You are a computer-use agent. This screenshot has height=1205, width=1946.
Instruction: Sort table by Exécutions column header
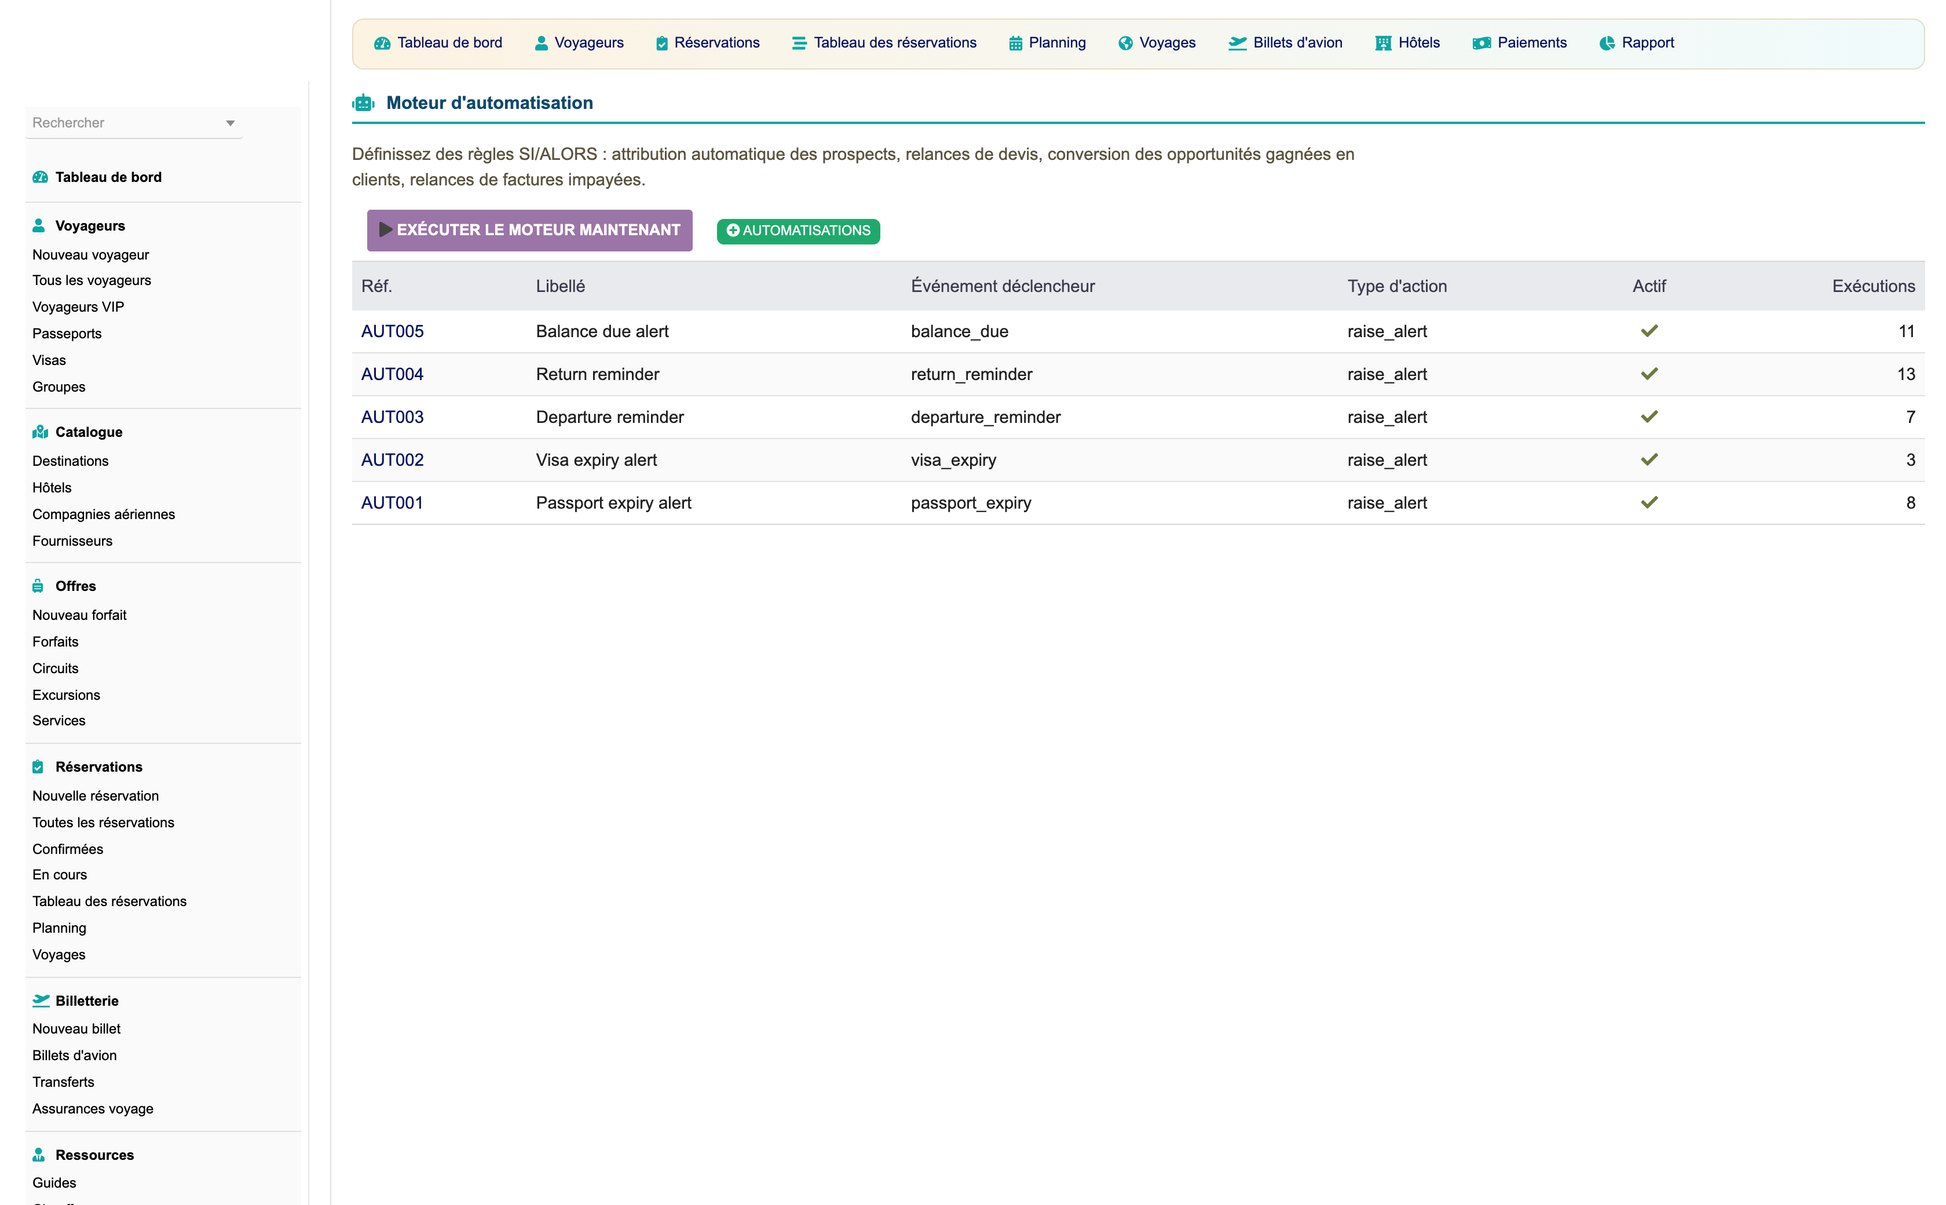pos(1873,286)
